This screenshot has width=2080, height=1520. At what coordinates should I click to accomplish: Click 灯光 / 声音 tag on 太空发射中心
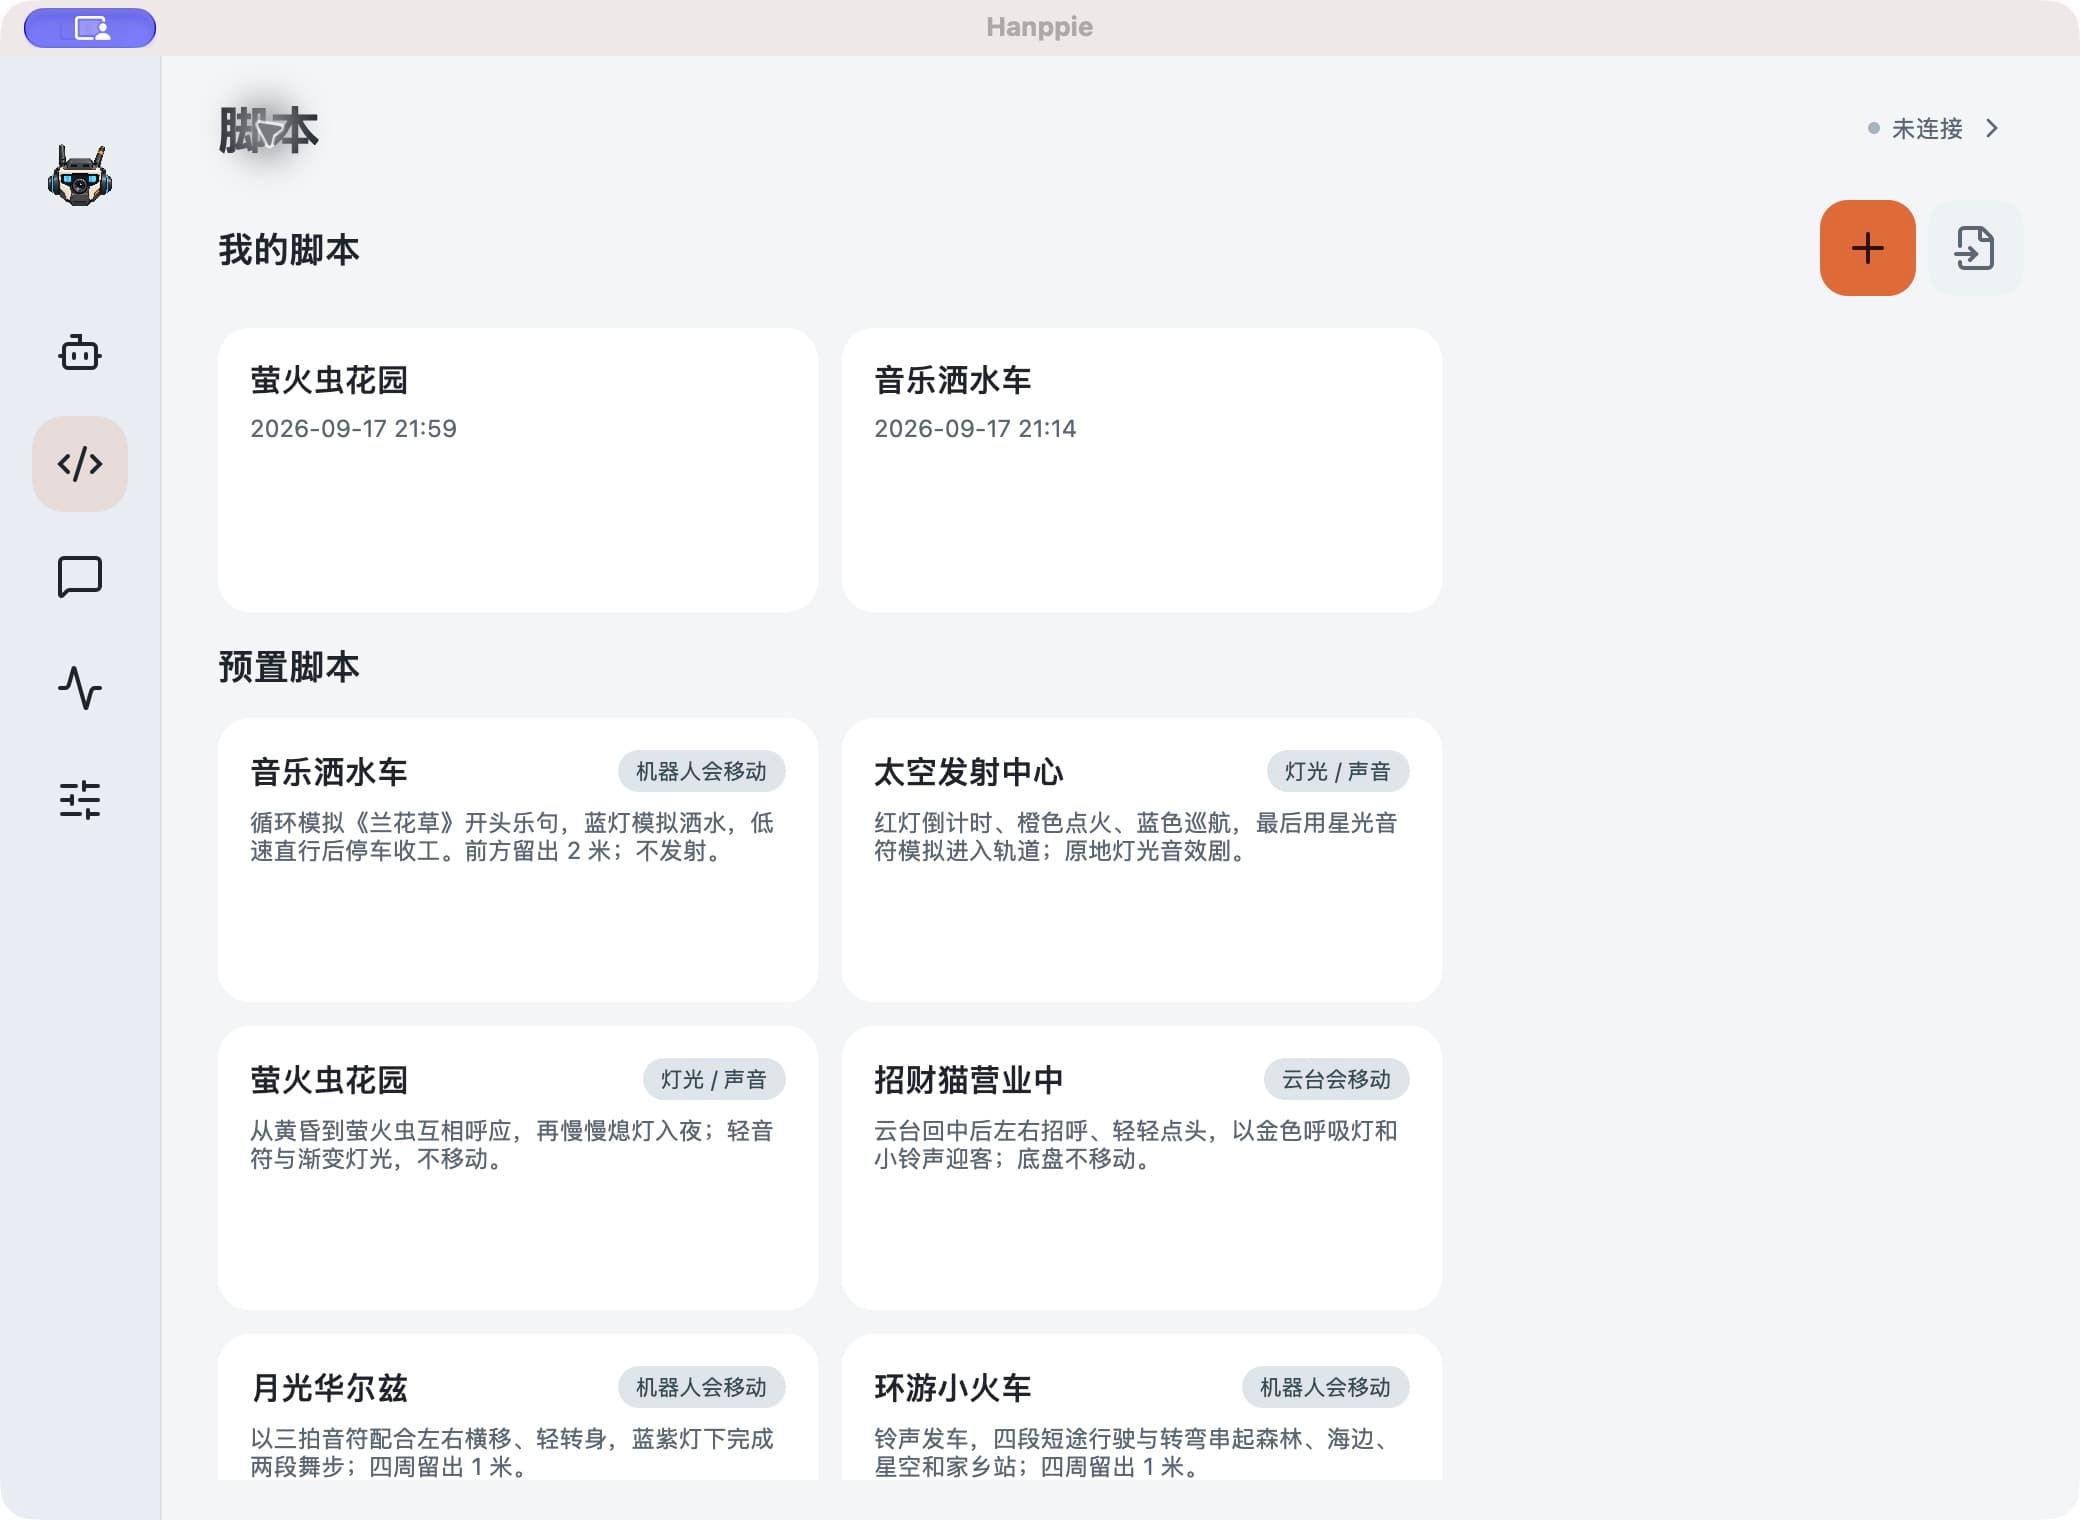pos(1338,771)
